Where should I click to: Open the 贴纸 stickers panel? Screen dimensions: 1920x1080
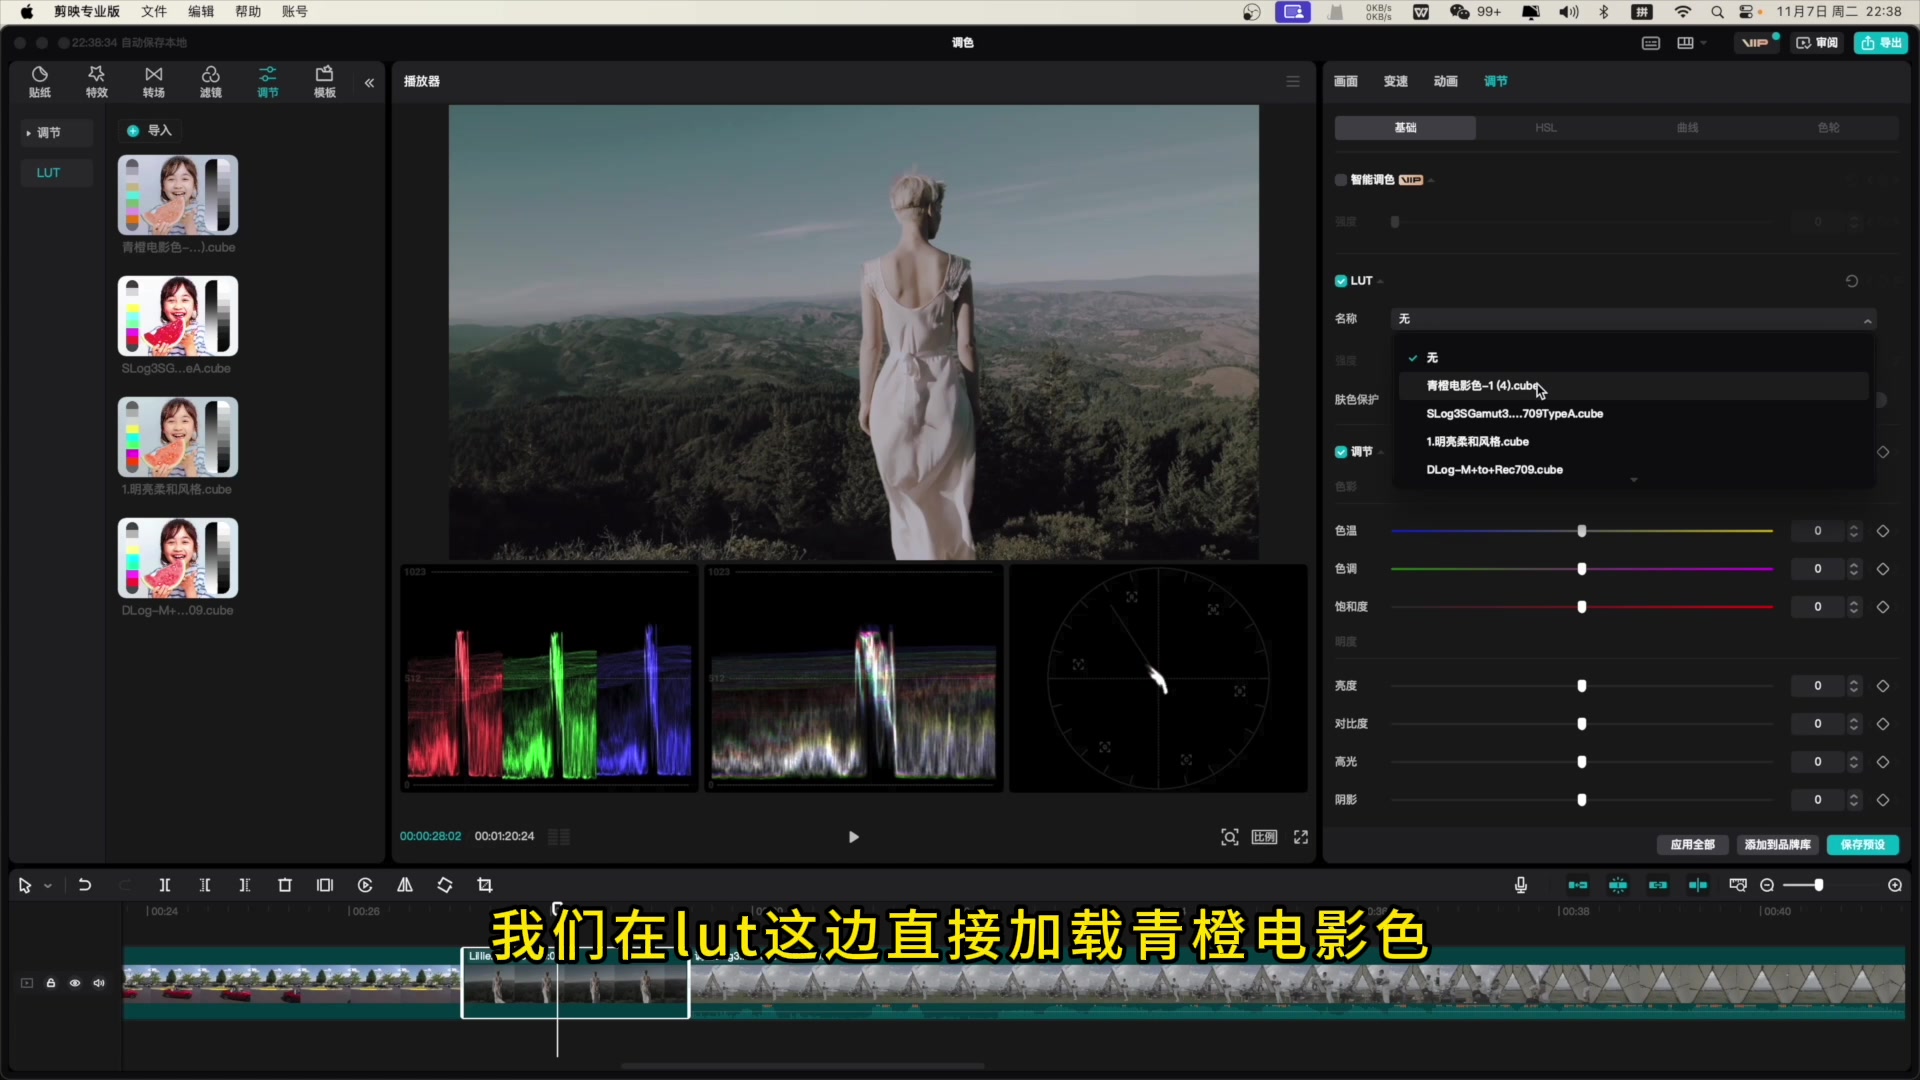click(40, 82)
